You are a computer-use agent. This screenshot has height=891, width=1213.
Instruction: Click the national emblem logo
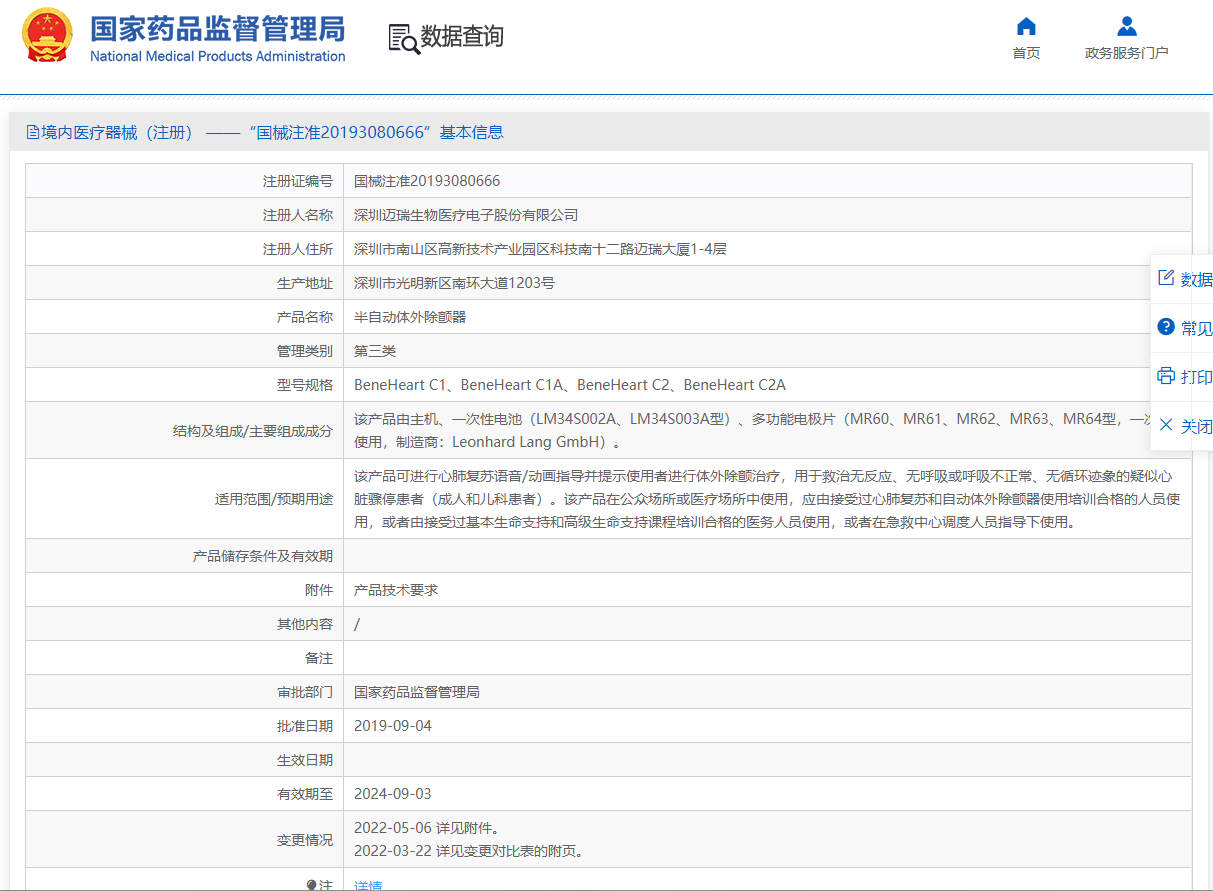pyautogui.click(x=47, y=36)
